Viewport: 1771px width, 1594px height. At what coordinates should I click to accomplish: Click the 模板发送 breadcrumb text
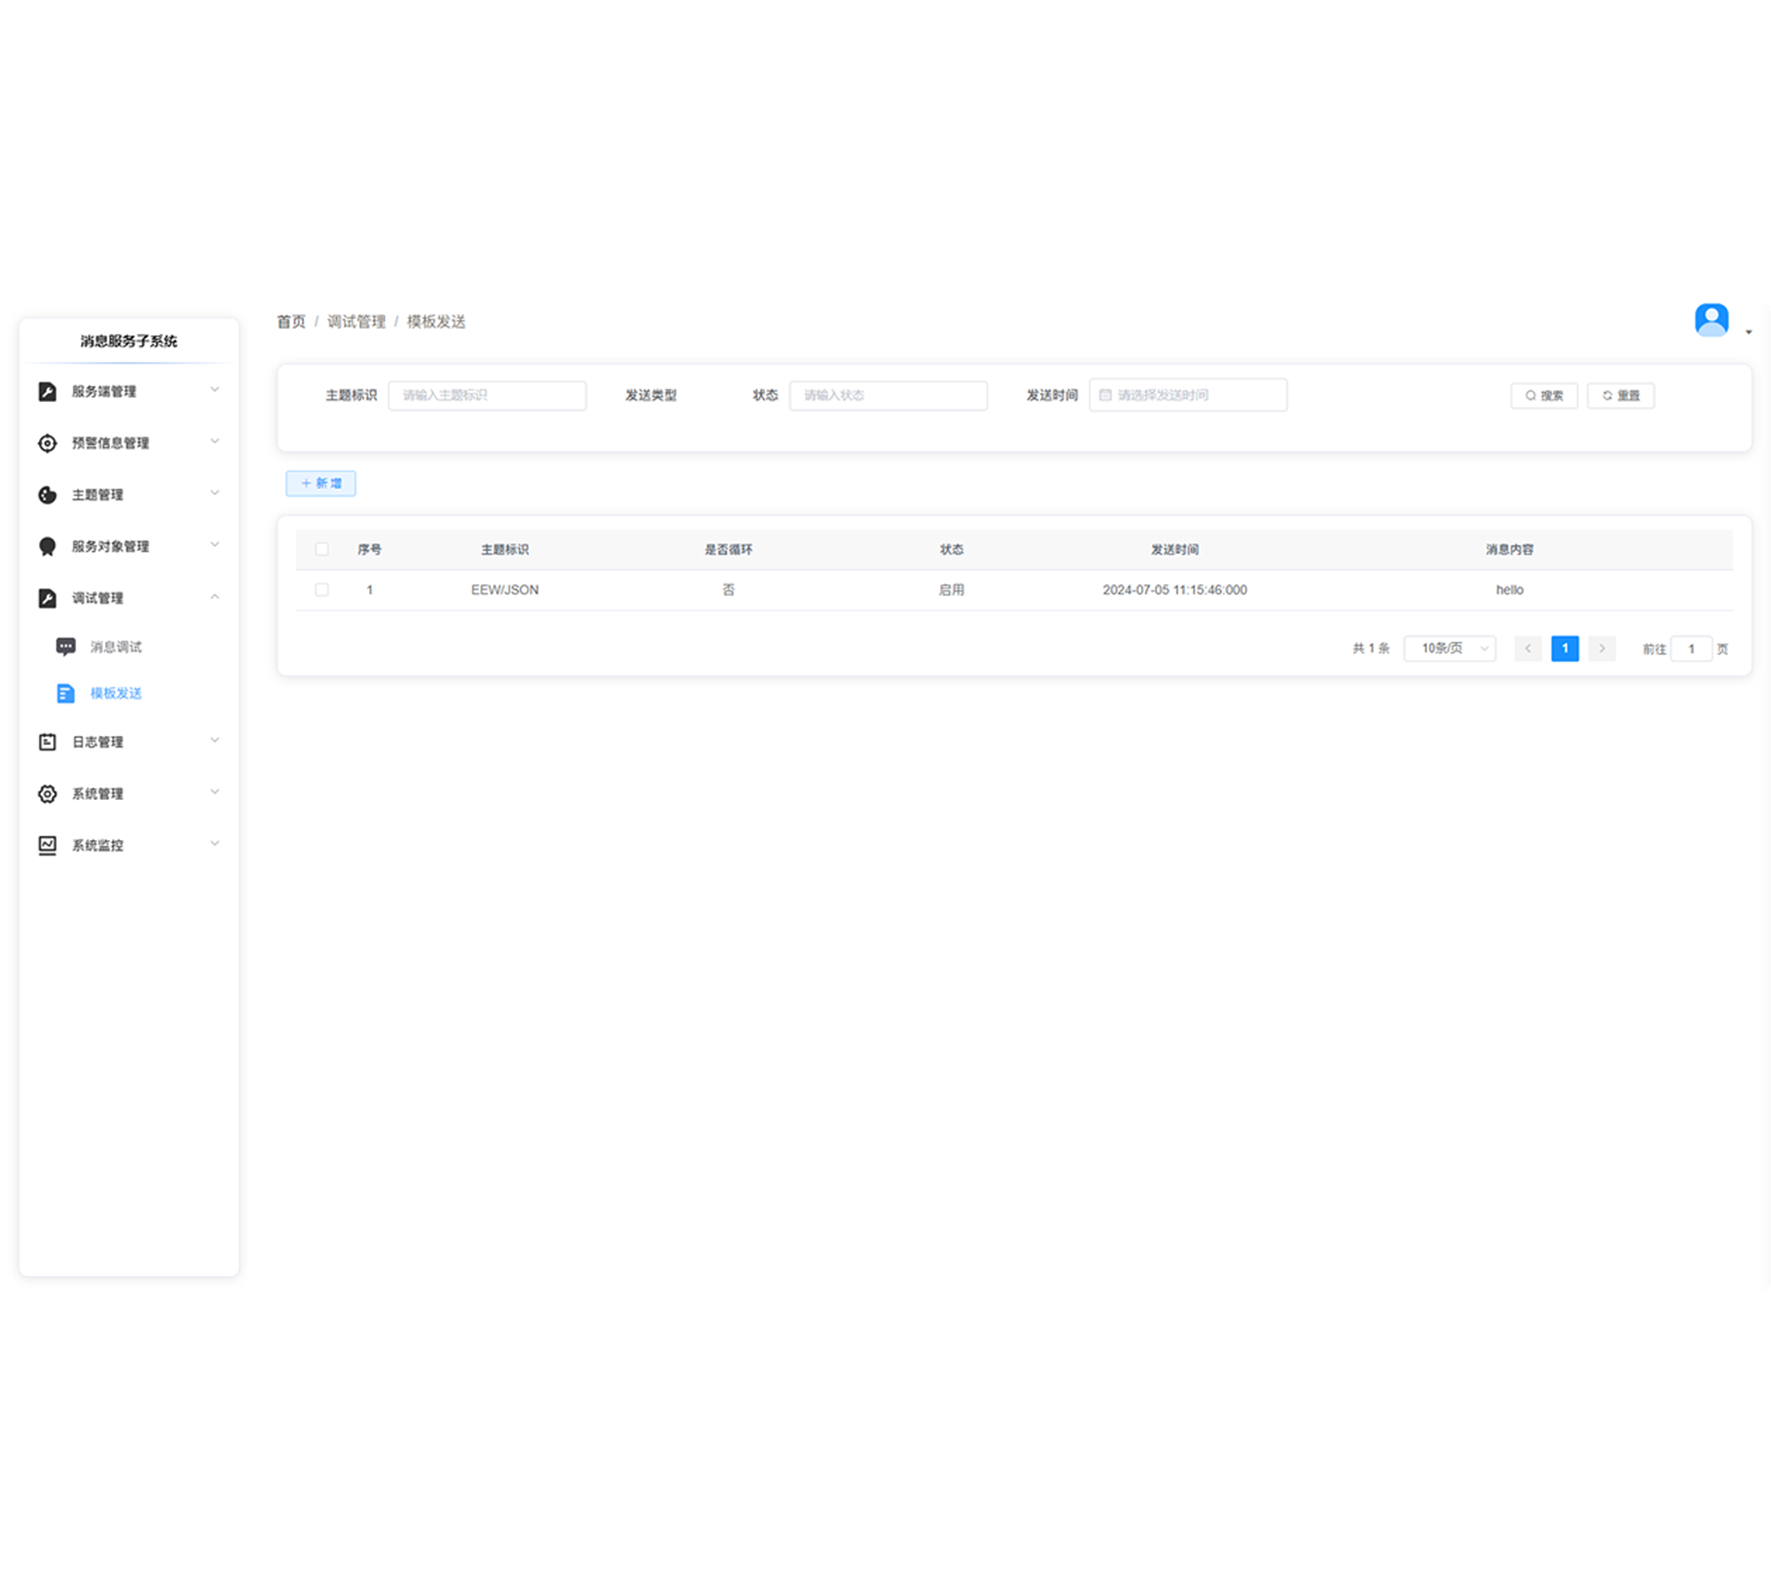tap(436, 322)
